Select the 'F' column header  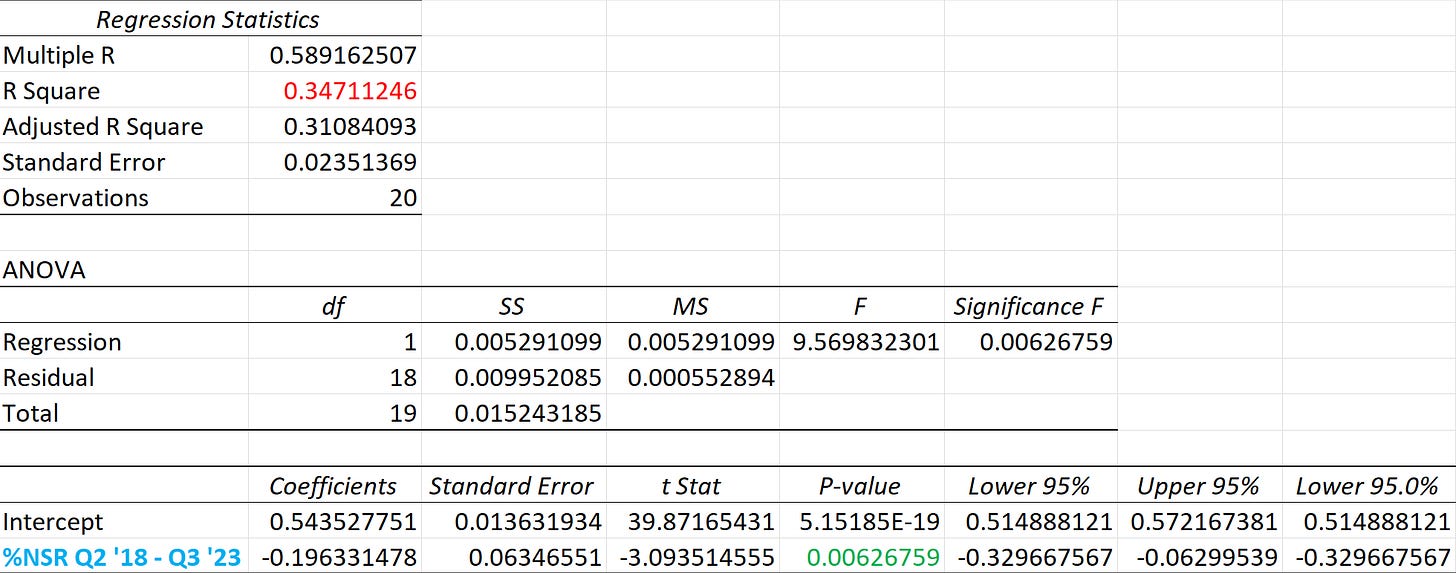tap(861, 306)
